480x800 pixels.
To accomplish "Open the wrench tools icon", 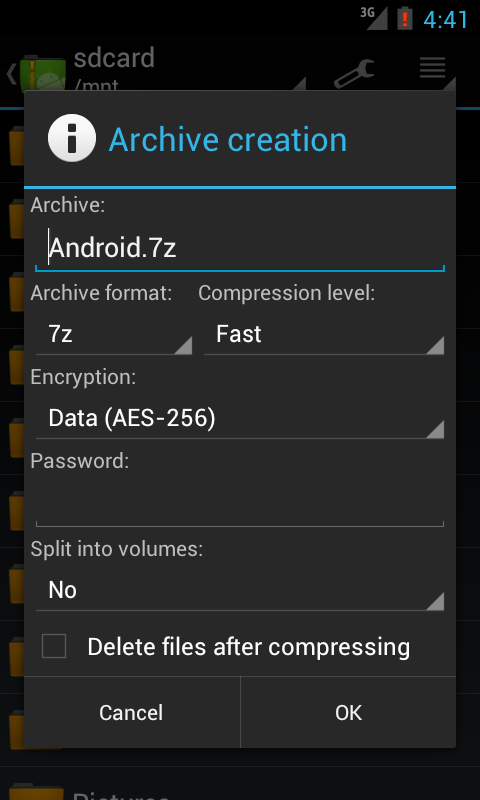I will (355, 72).
